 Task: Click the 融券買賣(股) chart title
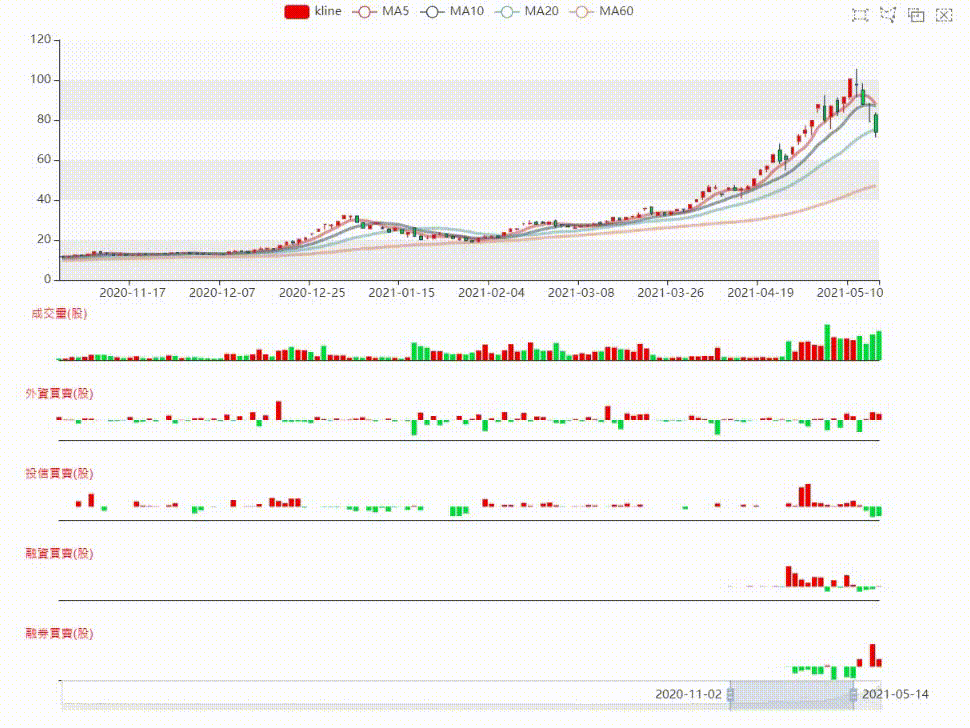(x=59, y=633)
